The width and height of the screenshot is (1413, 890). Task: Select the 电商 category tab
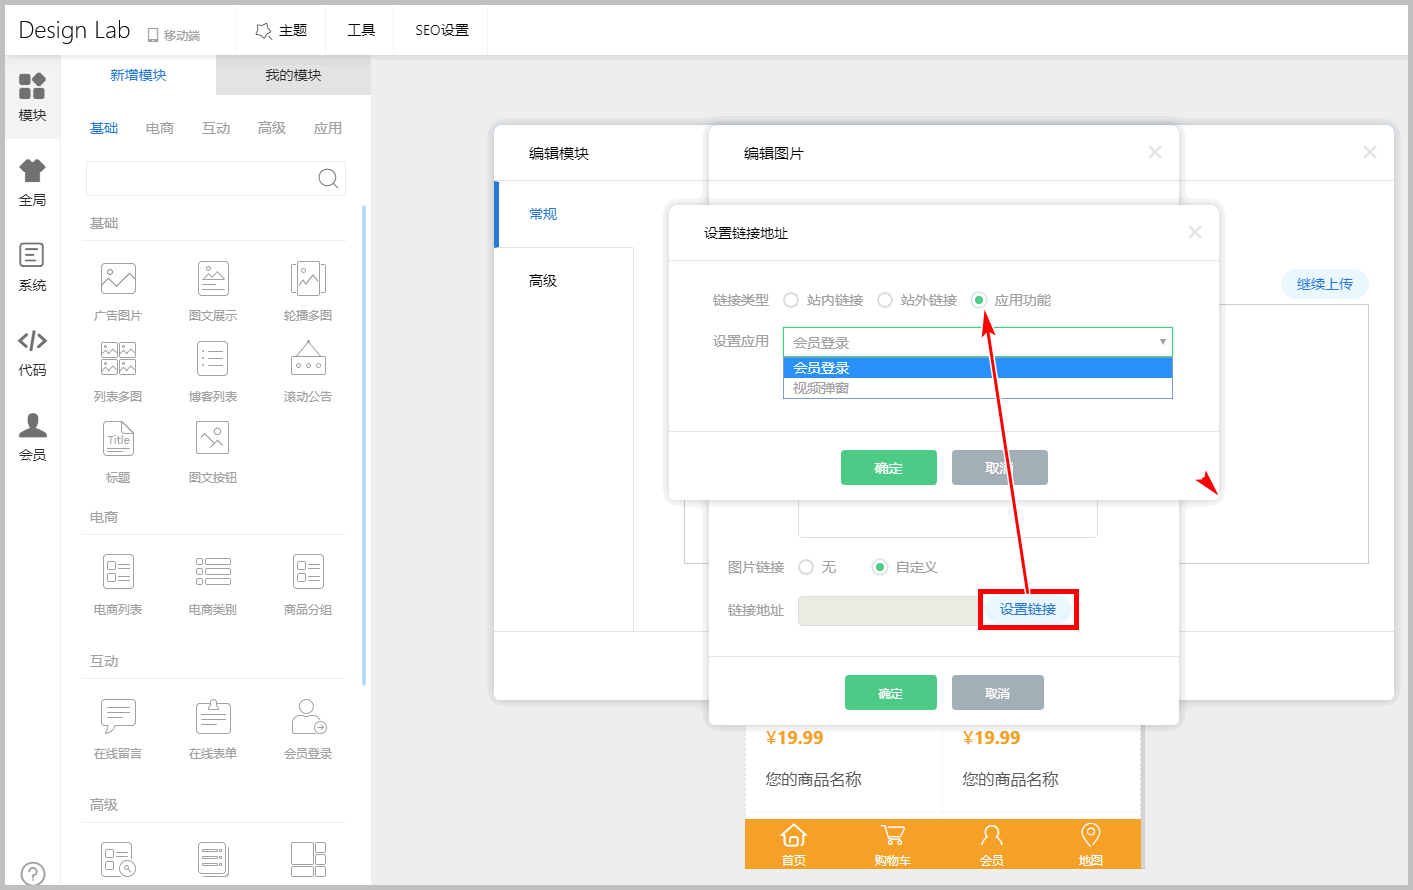[160, 128]
